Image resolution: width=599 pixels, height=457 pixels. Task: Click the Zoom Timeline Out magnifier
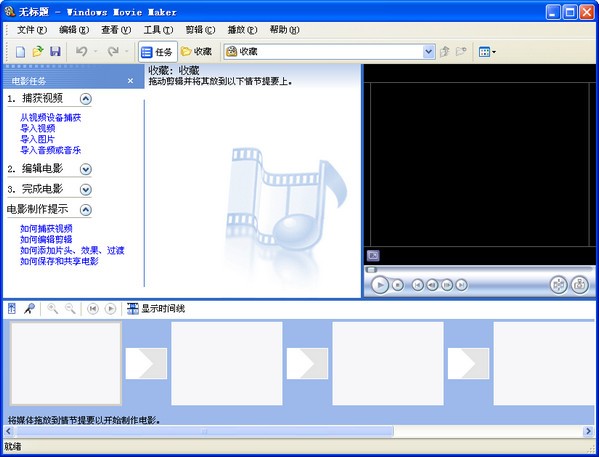(70, 309)
